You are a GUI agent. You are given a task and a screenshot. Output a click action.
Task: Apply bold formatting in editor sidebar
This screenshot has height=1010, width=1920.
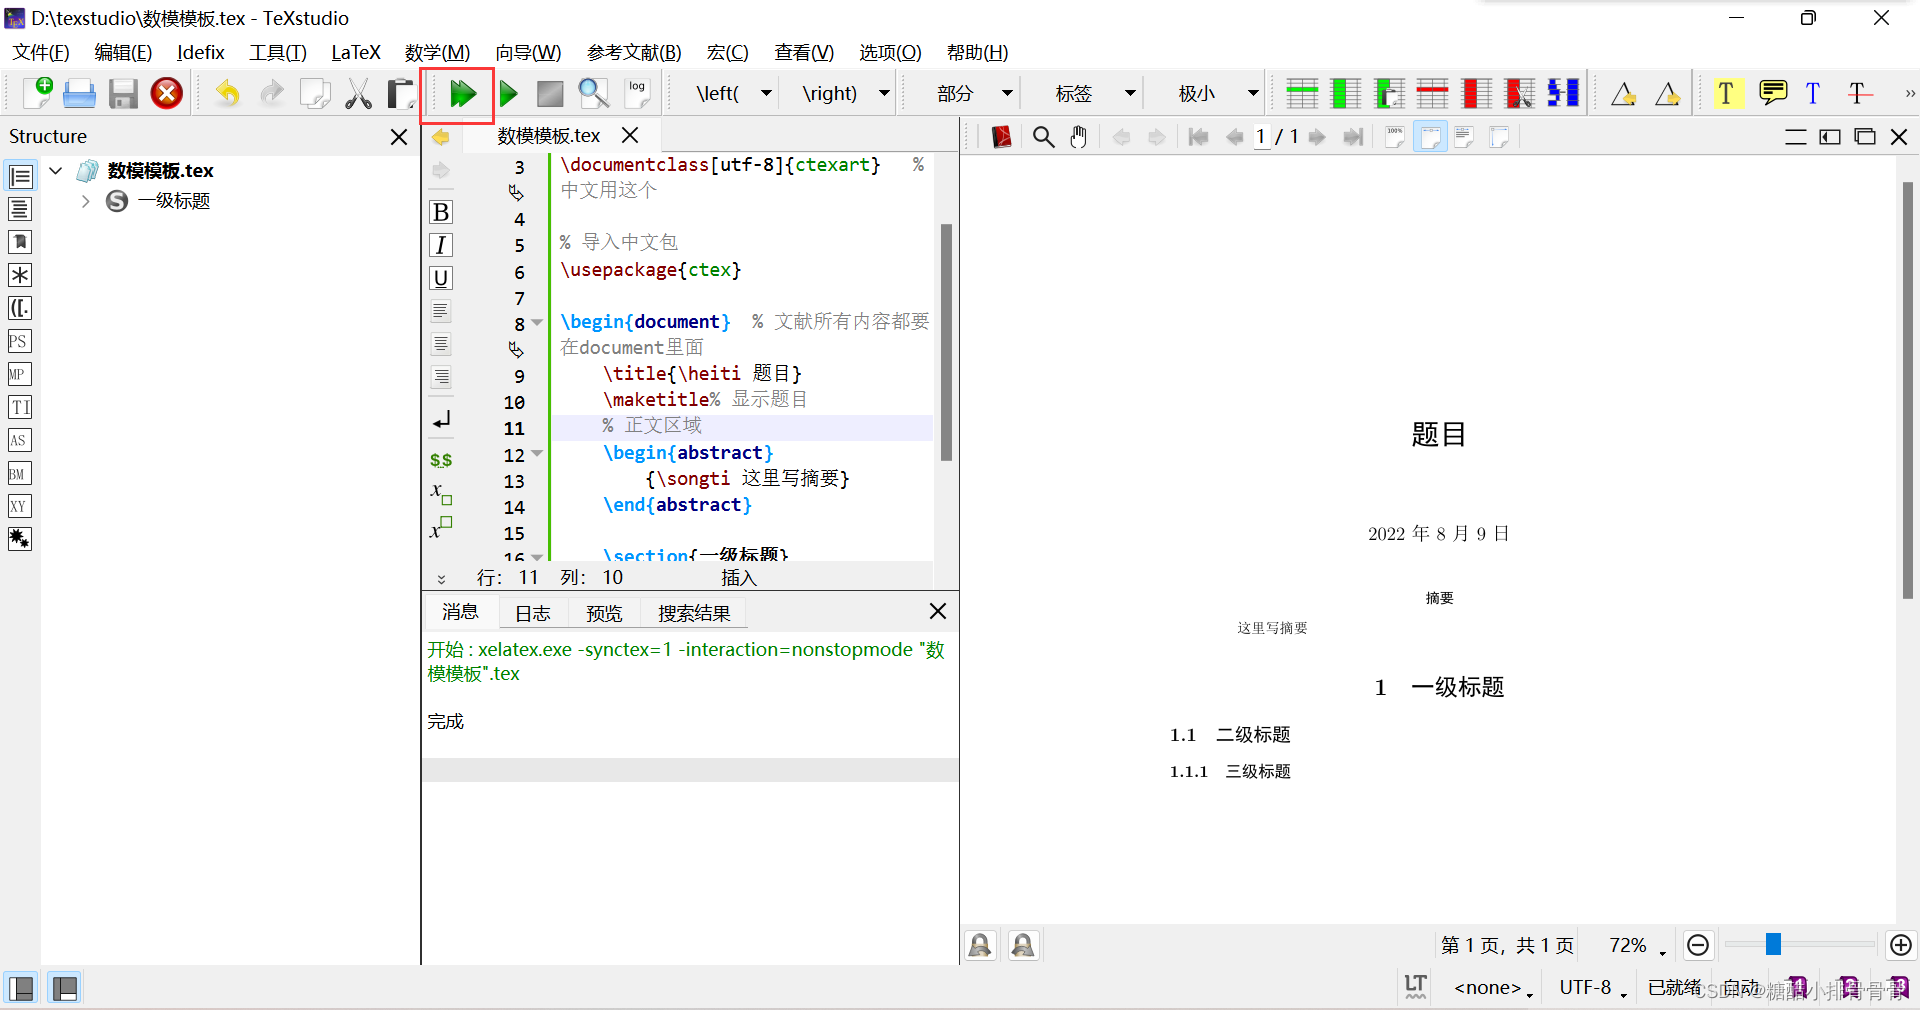440,212
